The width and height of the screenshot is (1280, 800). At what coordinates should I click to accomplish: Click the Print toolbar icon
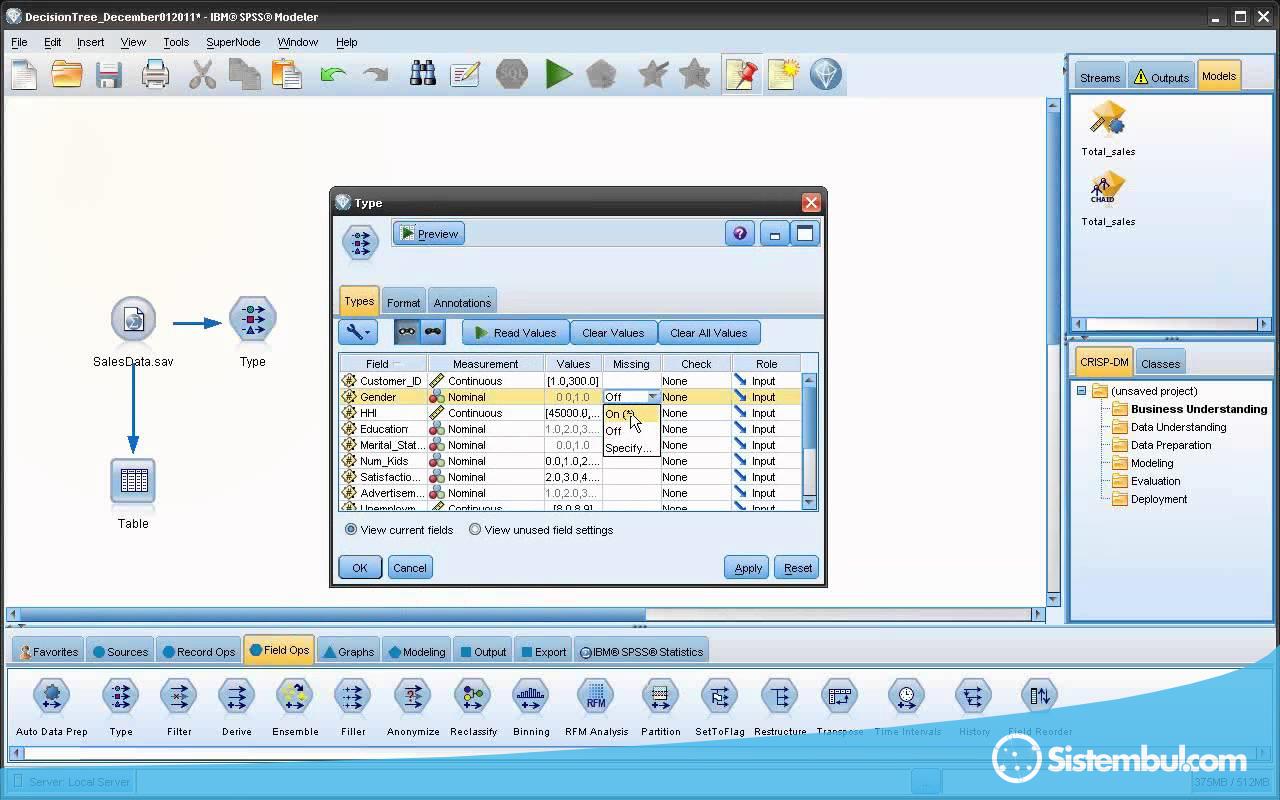(155, 74)
